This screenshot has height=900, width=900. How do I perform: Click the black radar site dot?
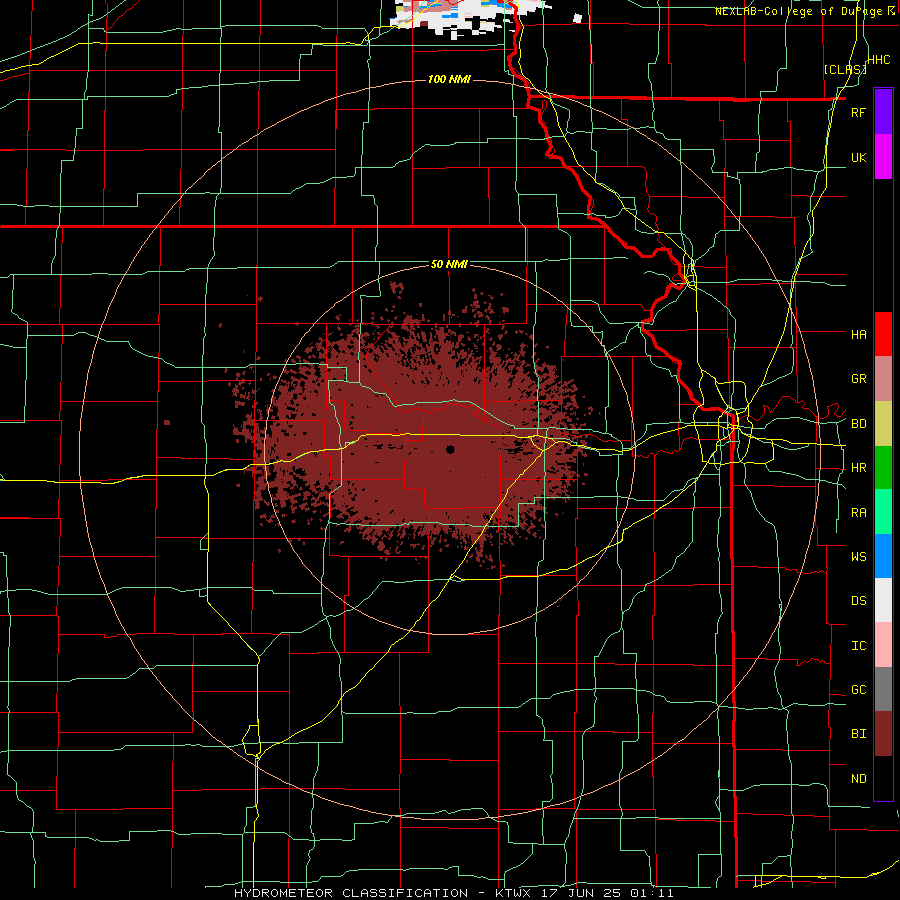pos(451,449)
